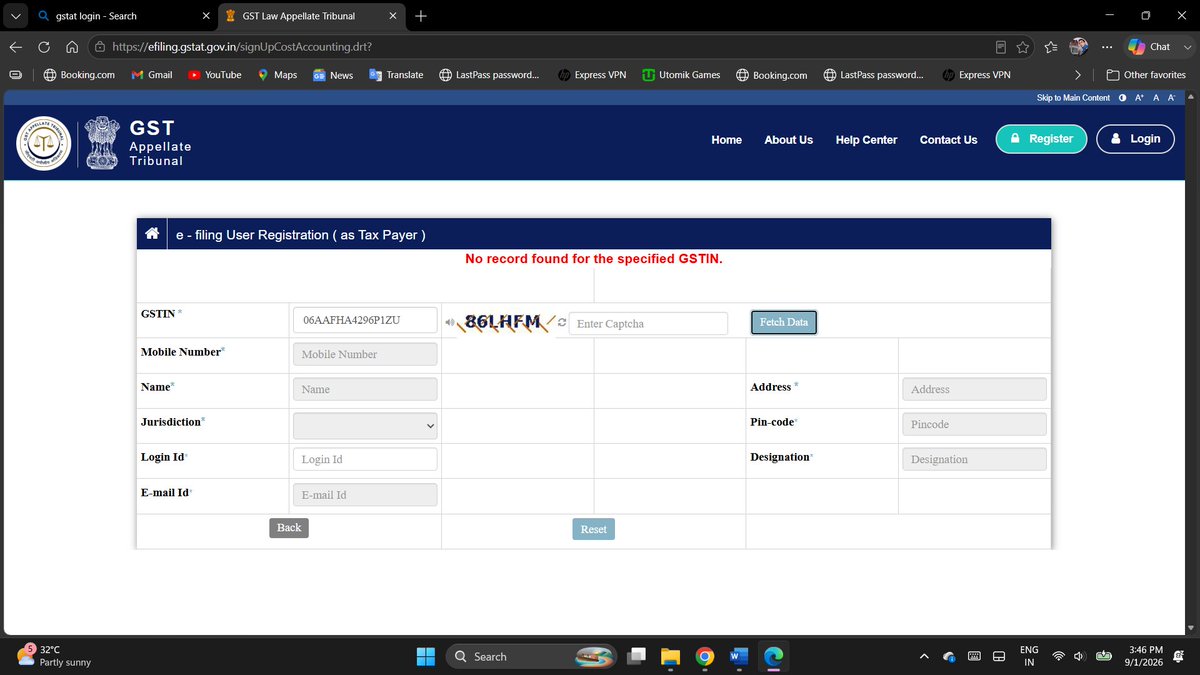Go back using browser back arrow
1200x675 pixels.
(x=16, y=47)
